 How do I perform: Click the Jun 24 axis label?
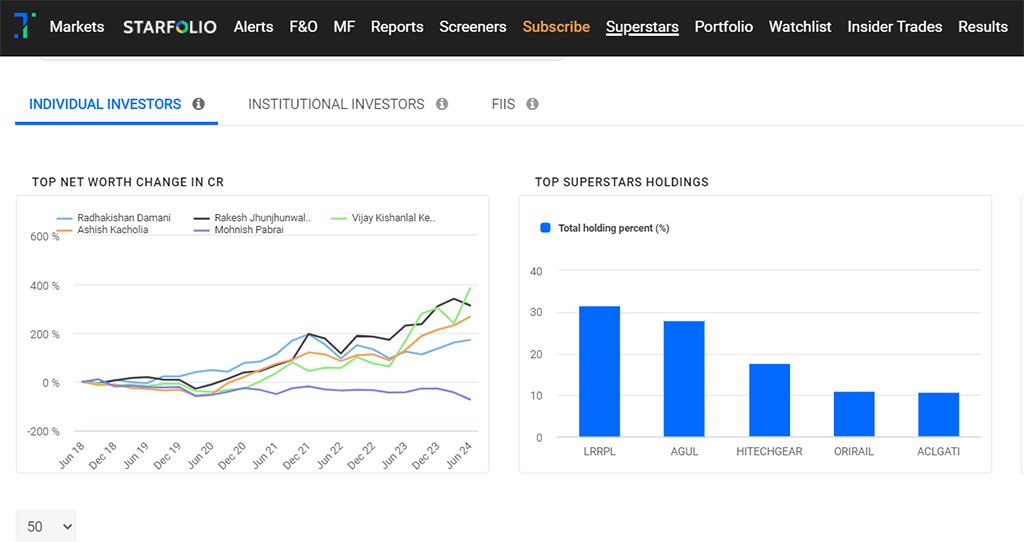(x=459, y=455)
